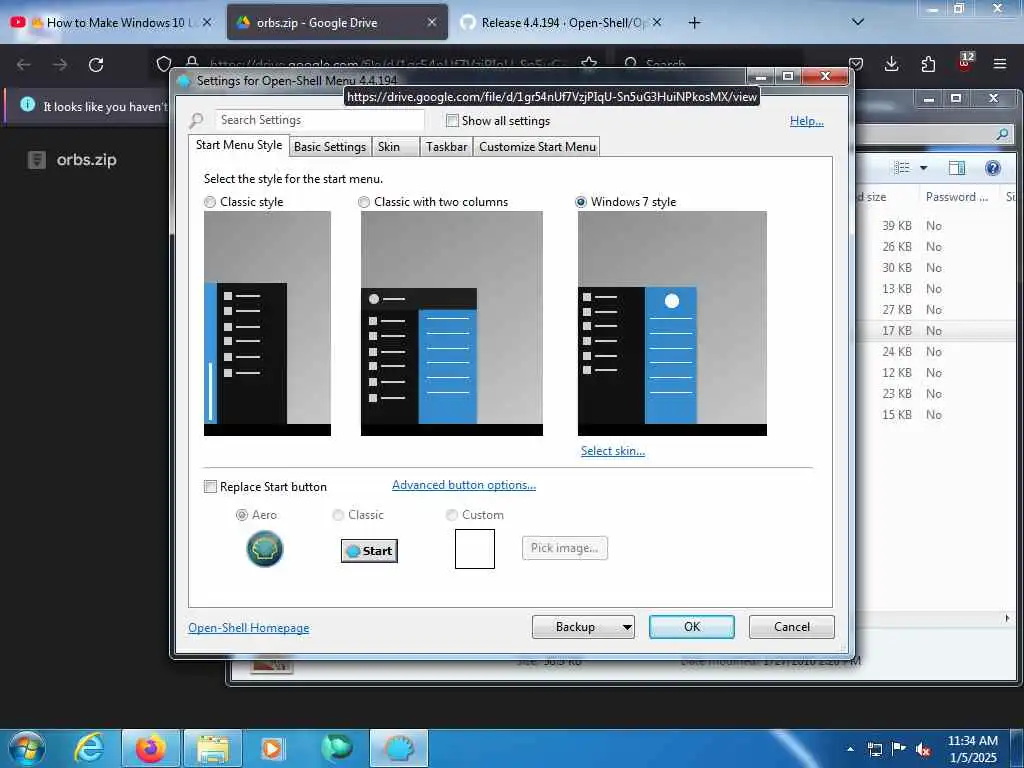Click the Windows 7 style preview thumbnail
1024x768 pixels.
pyautogui.click(x=672, y=323)
